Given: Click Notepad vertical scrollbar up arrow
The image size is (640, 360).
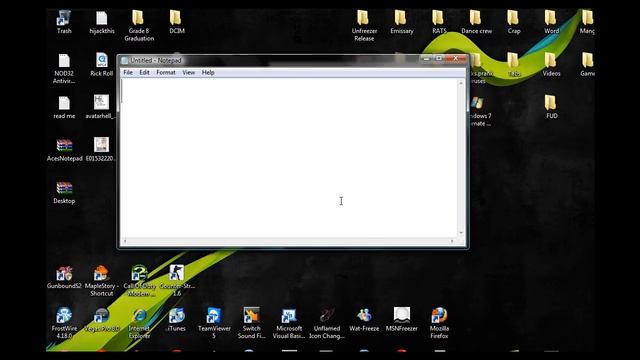Looking at the screenshot, I should point(461,83).
